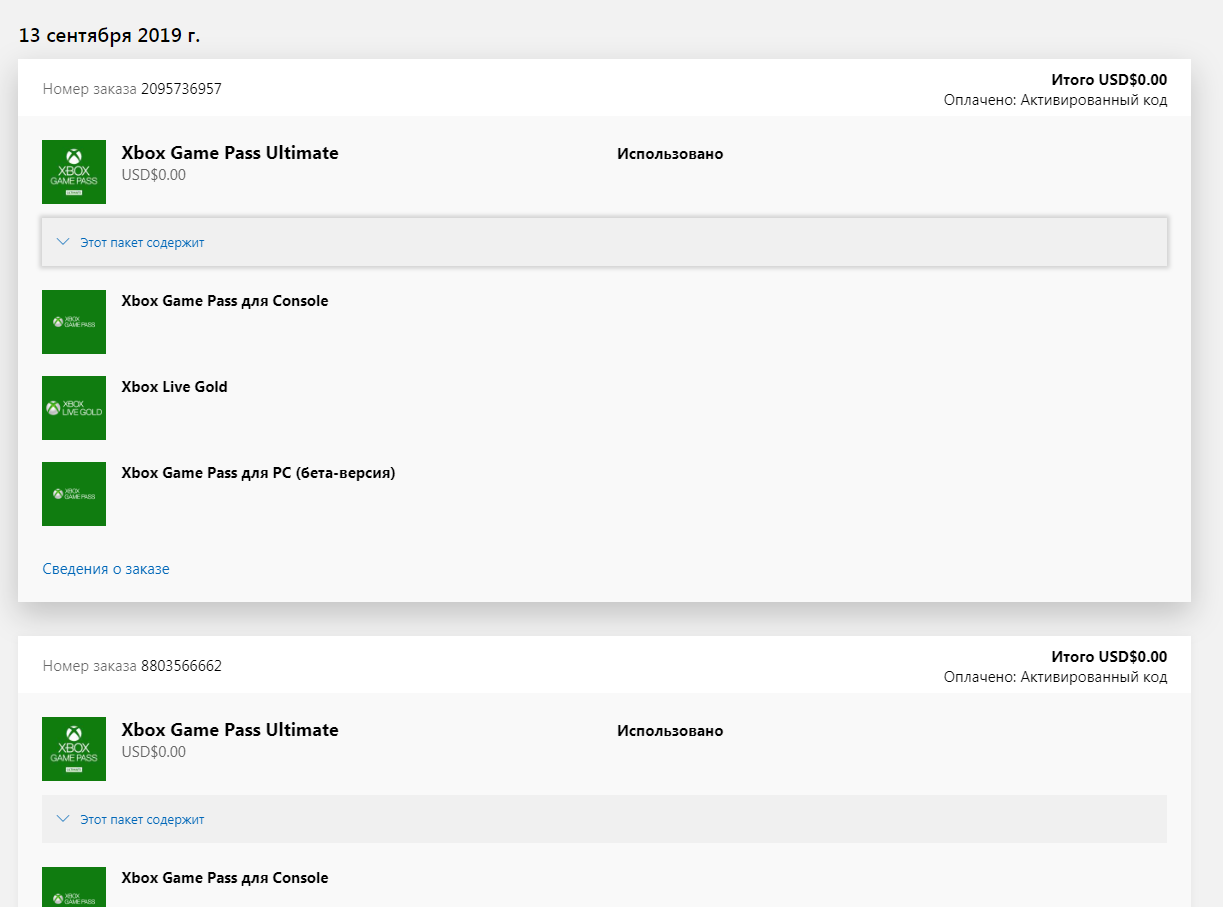Click 'Итого USD$0.00' in order 2095736957
The image size is (1223, 907).
(1109, 80)
